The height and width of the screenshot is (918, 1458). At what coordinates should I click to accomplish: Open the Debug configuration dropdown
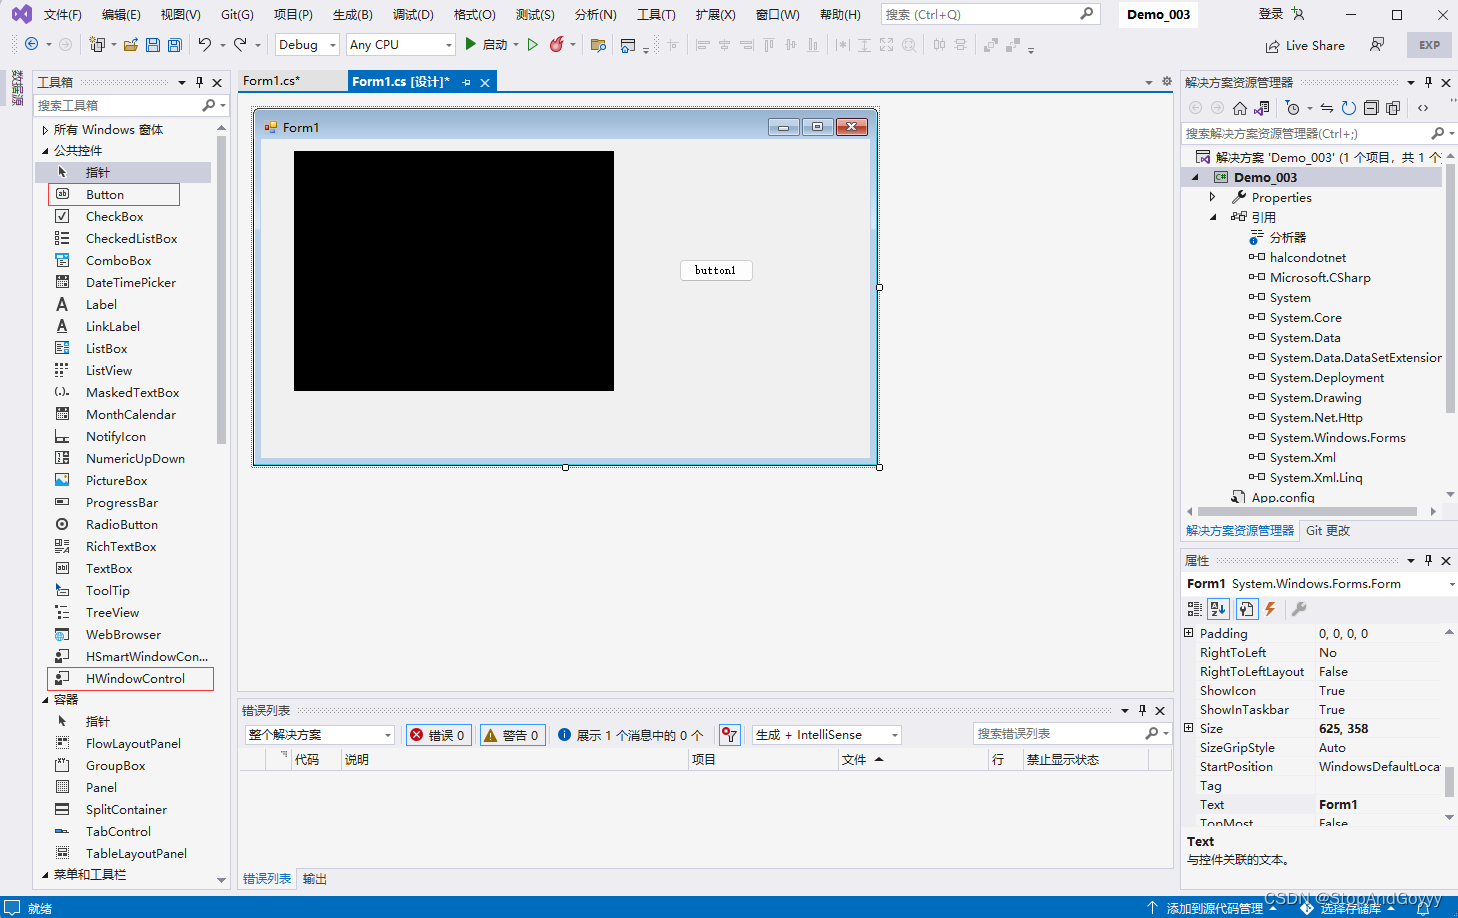306,44
